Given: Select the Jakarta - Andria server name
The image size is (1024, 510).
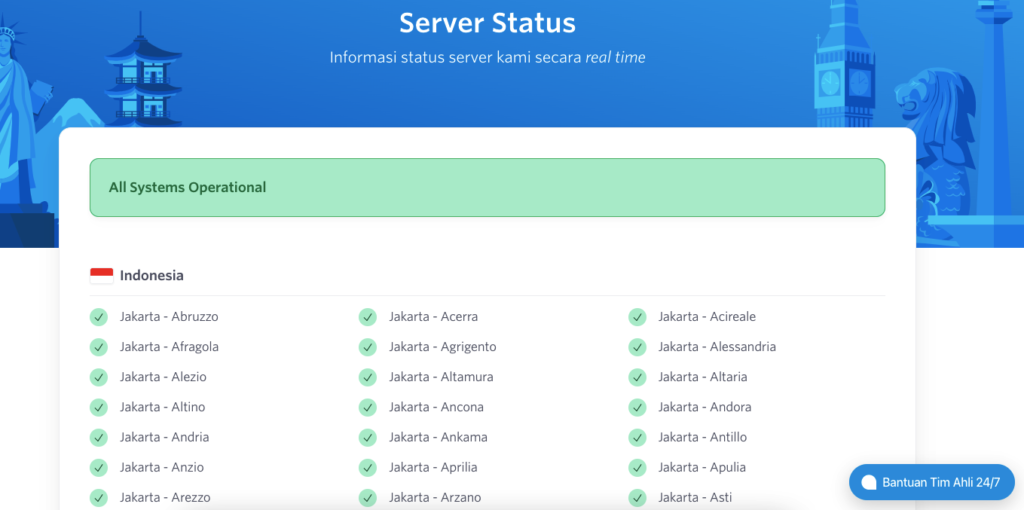Looking at the screenshot, I should (x=165, y=437).
